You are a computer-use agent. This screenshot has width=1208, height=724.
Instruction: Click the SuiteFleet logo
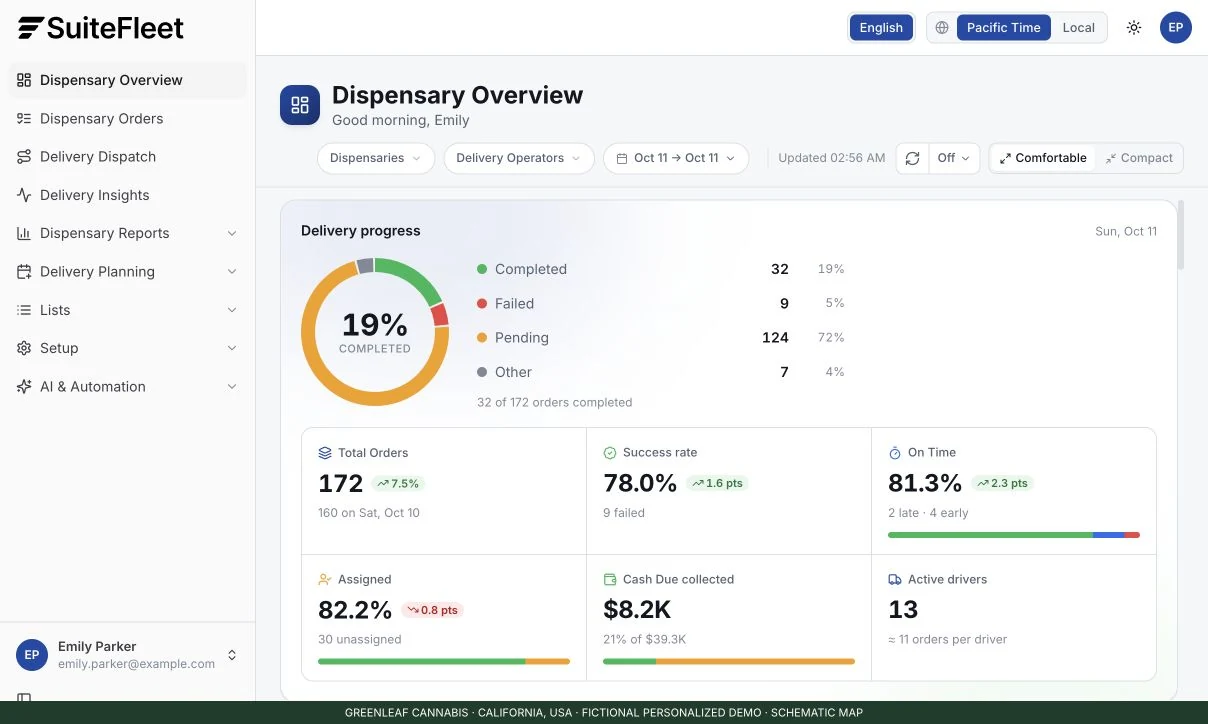coord(101,28)
